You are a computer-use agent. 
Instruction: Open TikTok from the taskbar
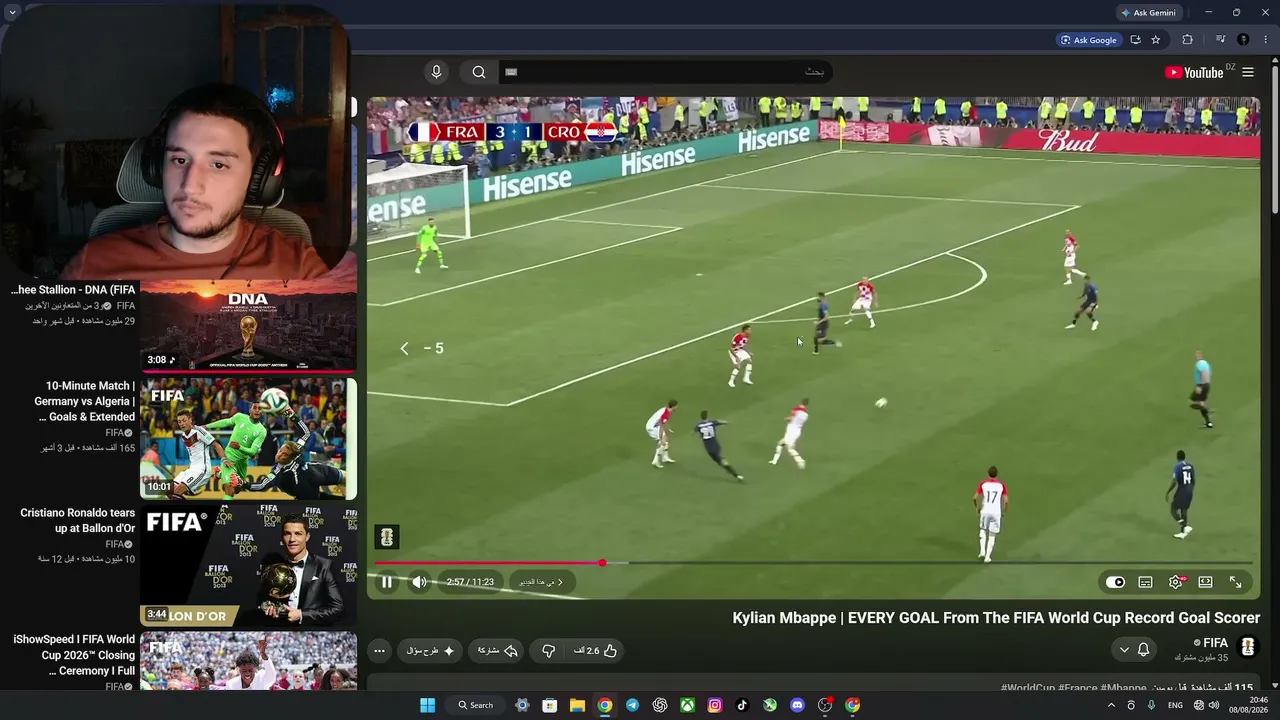[742, 705]
